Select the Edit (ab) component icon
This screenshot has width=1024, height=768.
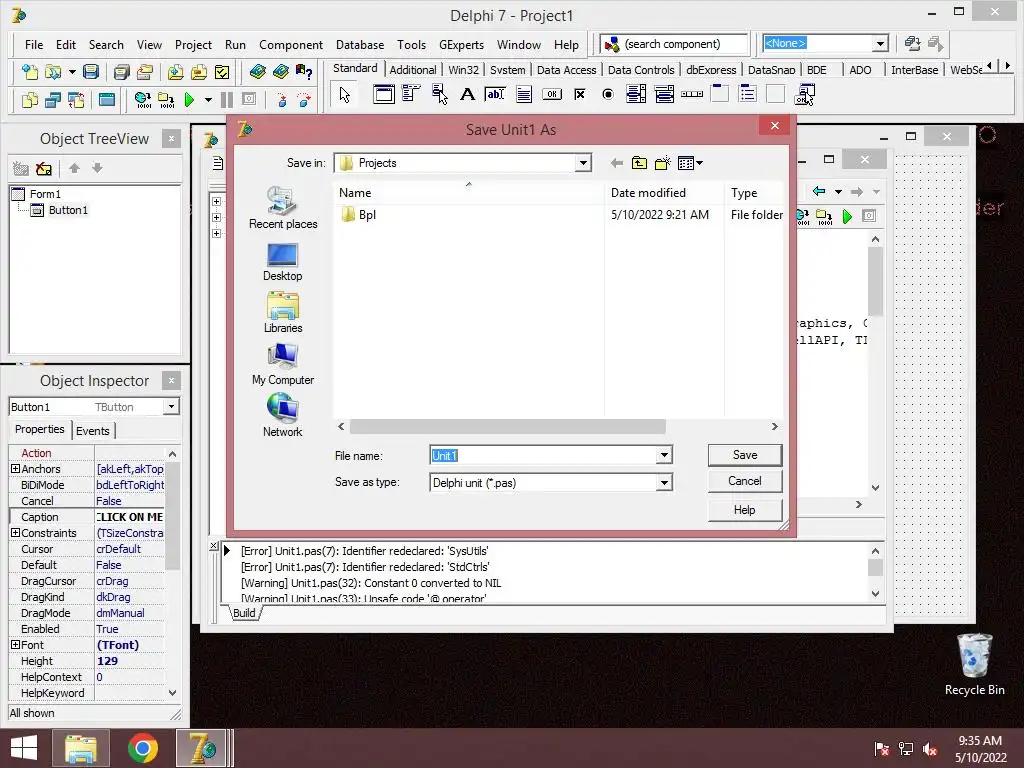click(495, 95)
